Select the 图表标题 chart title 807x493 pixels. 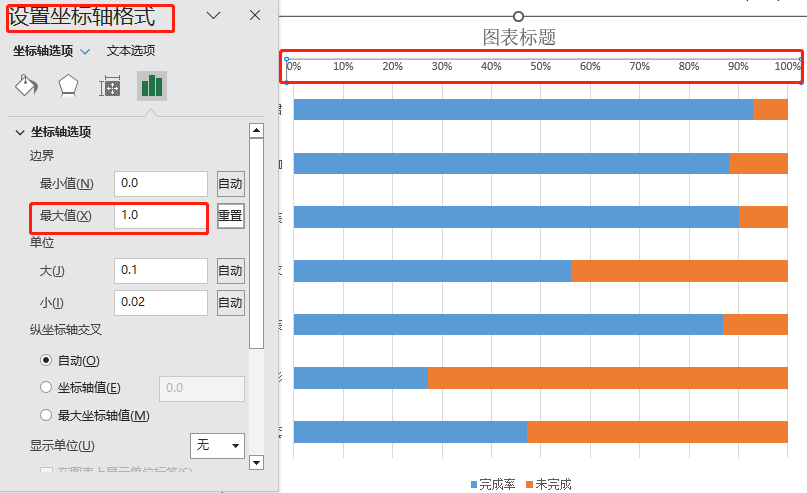click(x=519, y=37)
